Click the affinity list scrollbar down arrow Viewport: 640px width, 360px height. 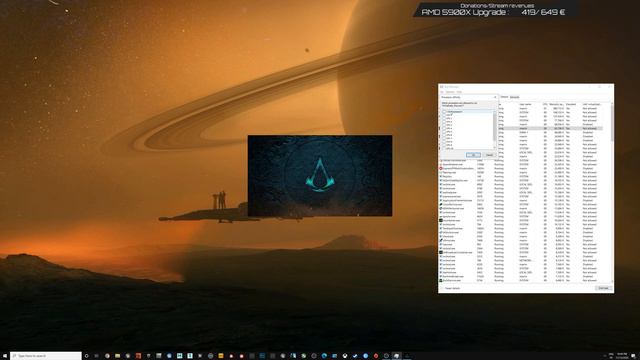pyautogui.click(x=495, y=147)
